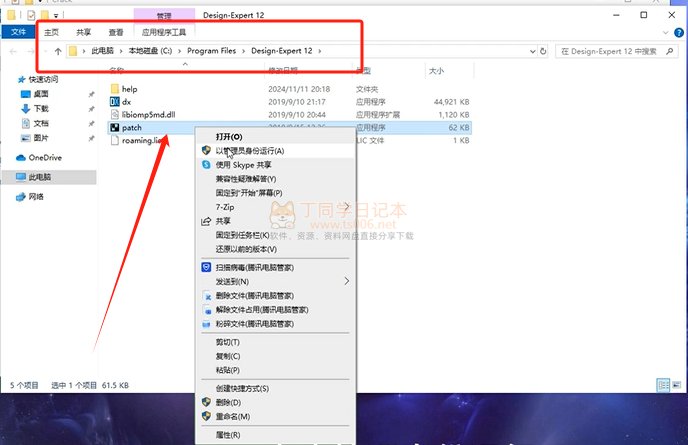688x445 pixels.
Task: Switch to details view layout
Action: coord(663,385)
